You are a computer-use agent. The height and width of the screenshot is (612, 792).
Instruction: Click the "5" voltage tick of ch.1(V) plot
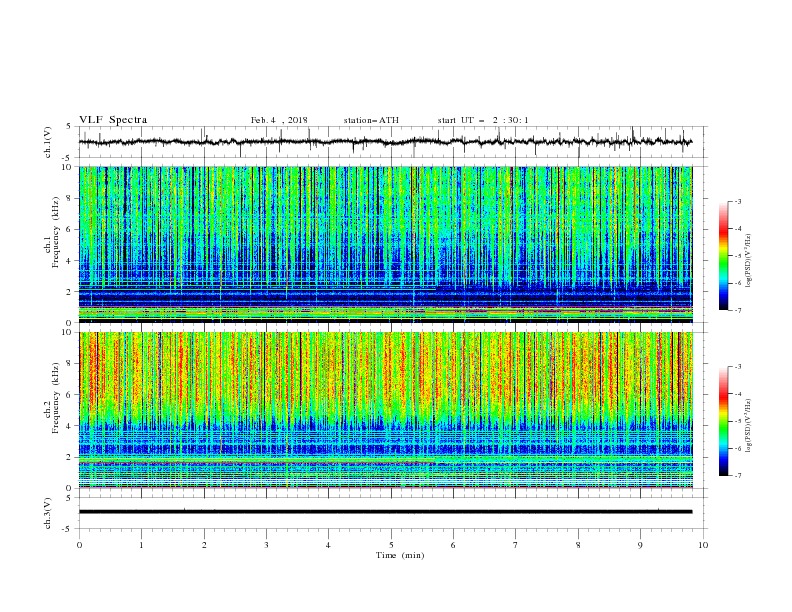click(x=69, y=127)
